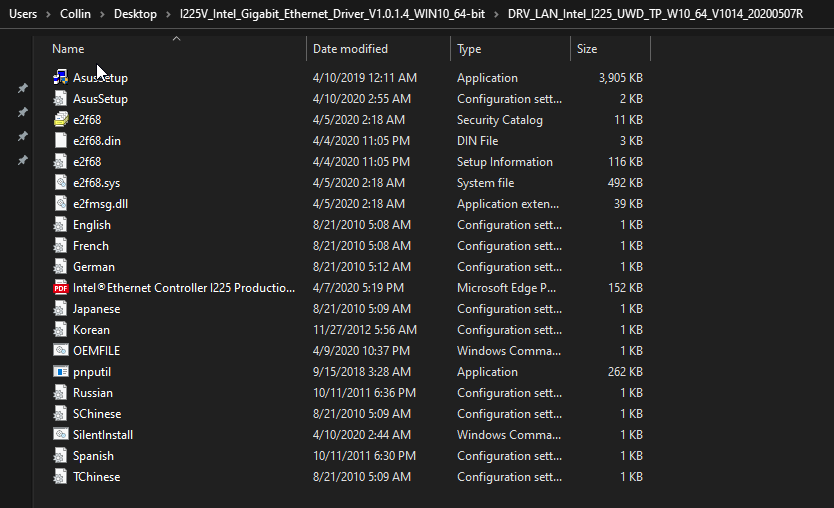Select the Japanese configuration file icon
The image size is (834, 508).
pos(61,309)
